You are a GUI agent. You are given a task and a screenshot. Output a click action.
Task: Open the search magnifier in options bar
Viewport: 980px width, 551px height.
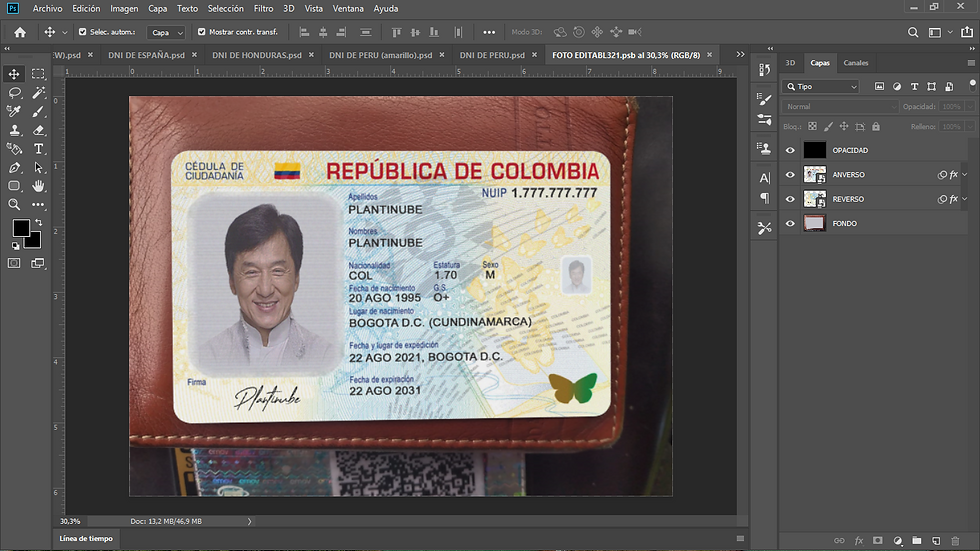click(913, 32)
